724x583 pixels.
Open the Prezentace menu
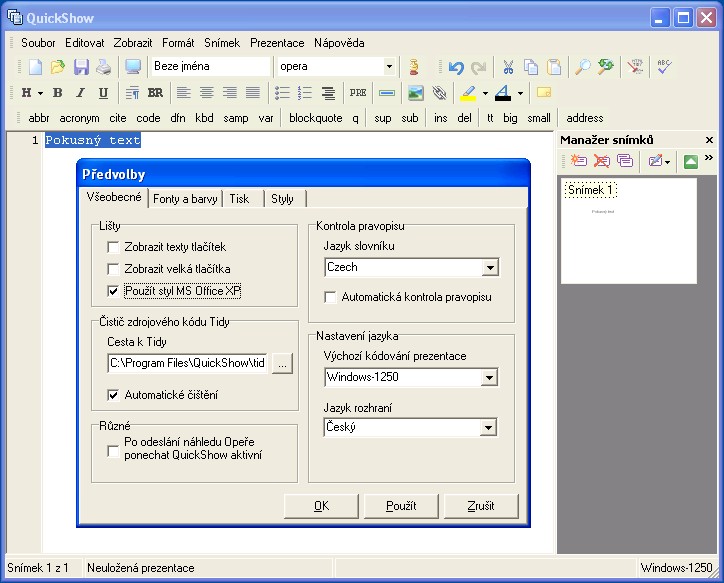click(x=277, y=43)
